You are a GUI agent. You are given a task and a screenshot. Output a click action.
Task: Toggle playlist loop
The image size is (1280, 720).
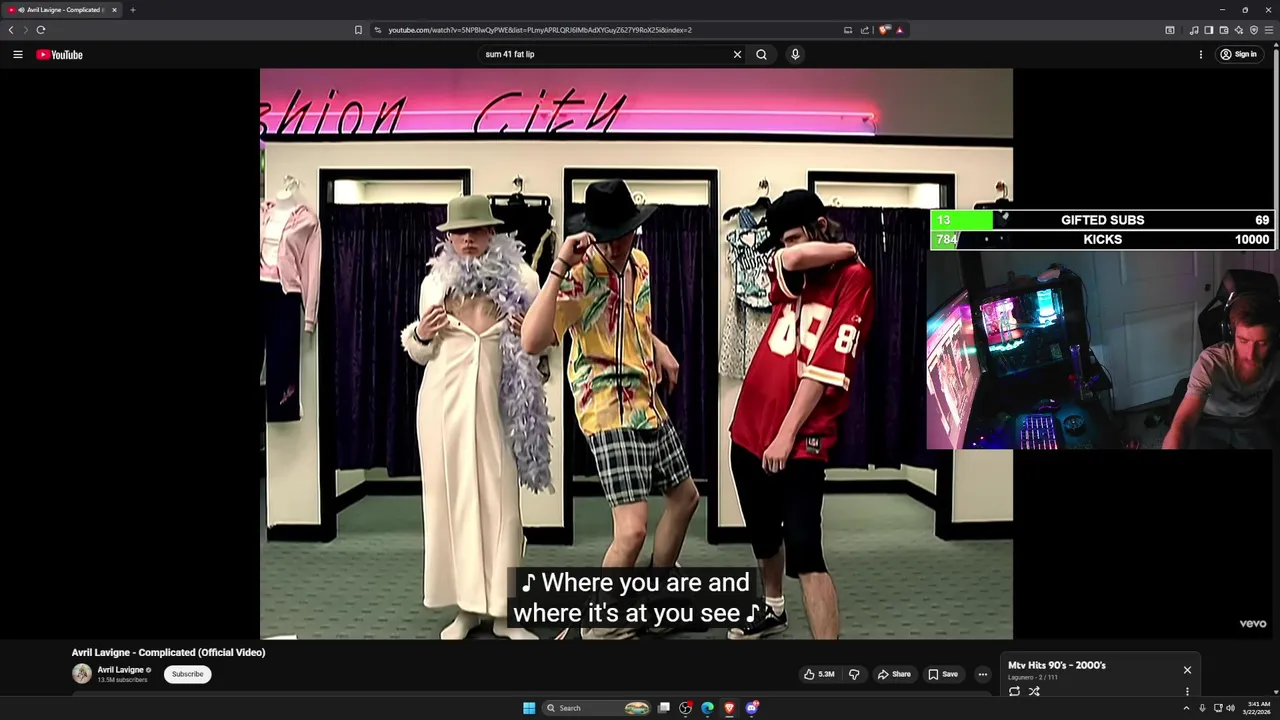coord(1014,691)
